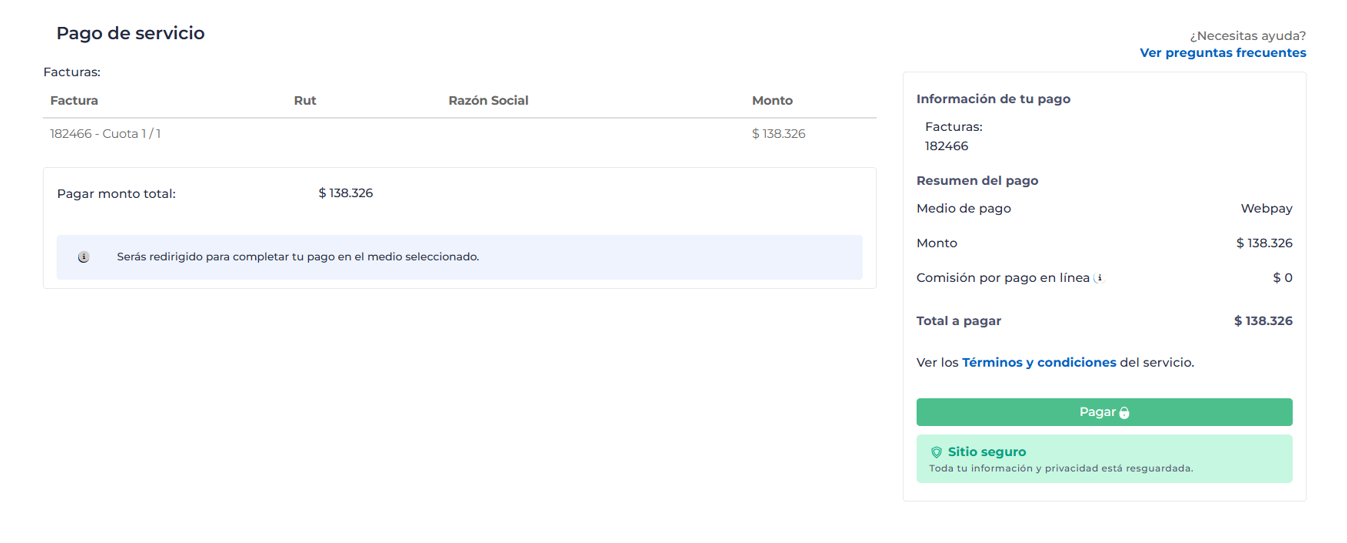
Task: Open the Términos y condiciones link
Action: [x=1038, y=362]
